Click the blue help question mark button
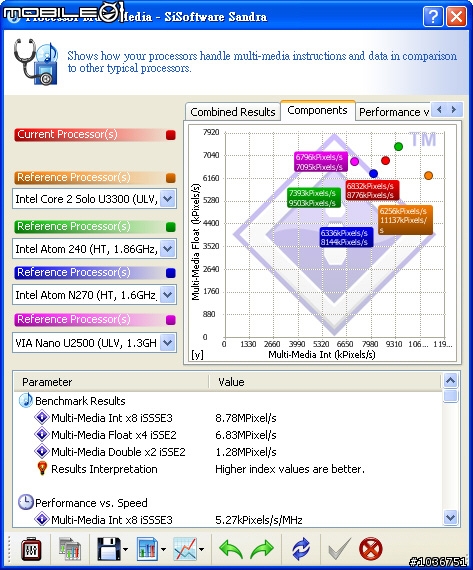 tap(433, 17)
